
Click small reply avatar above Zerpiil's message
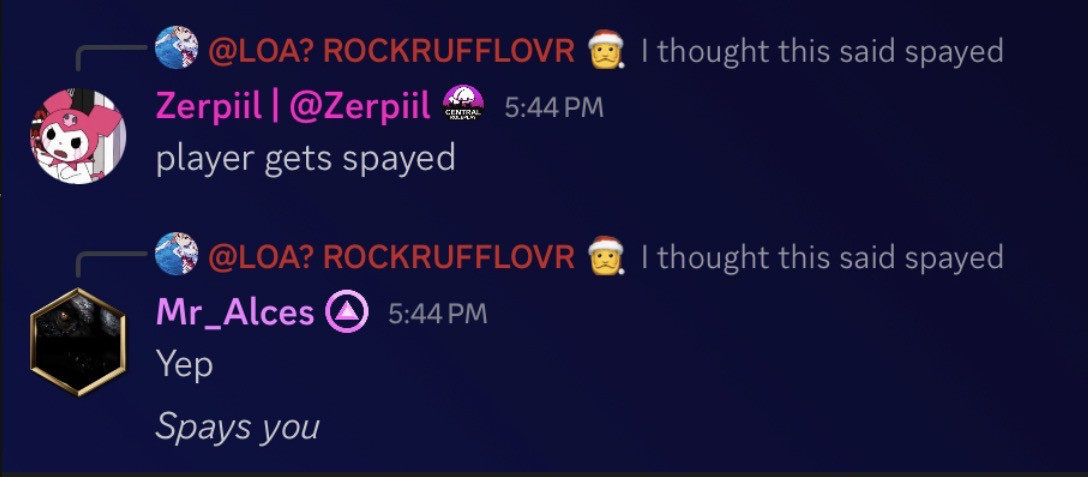coord(176,47)
